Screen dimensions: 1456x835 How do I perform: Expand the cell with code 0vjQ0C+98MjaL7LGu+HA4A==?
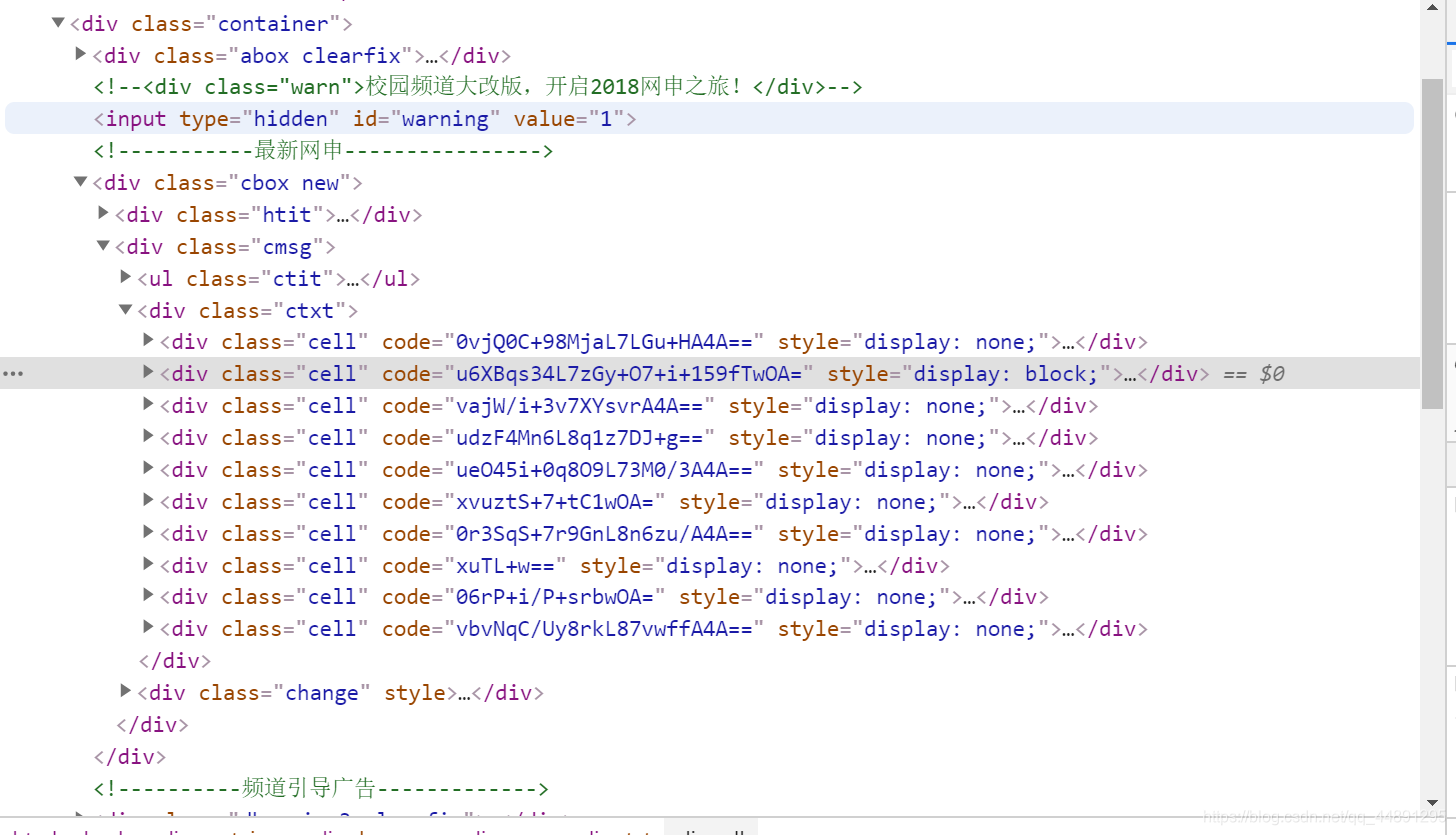pyautogui.click(x=149, y=340)
